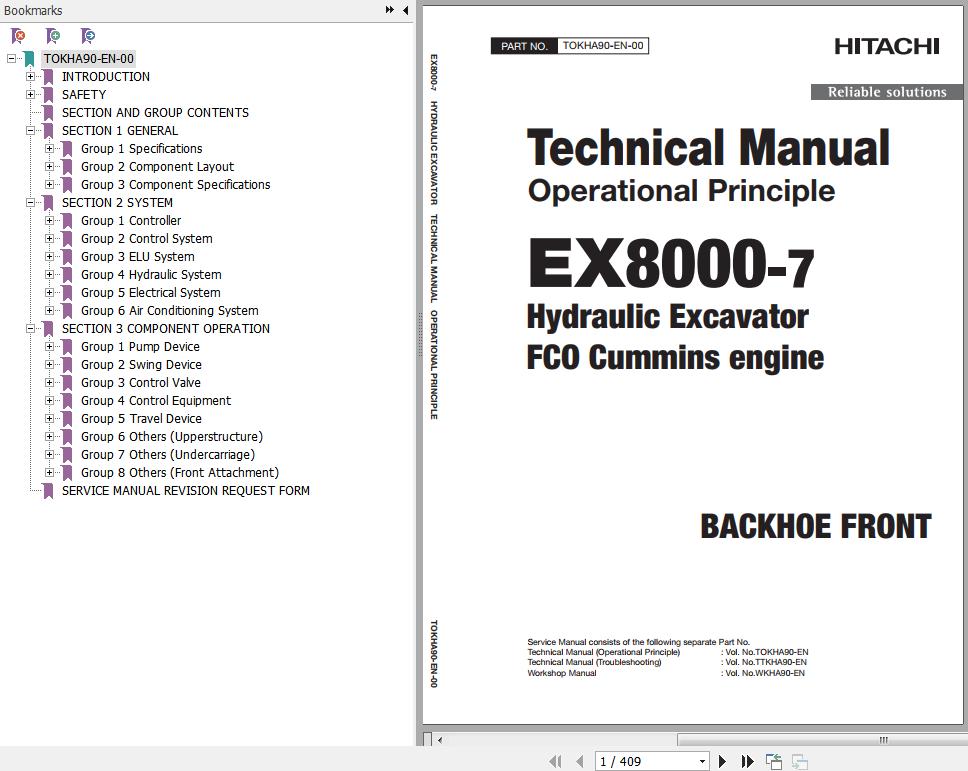Screen dimensions: 968x771
Task: Collapse SECTION 3 COMPONENT OPERATION
Action: tap(30, 328)
